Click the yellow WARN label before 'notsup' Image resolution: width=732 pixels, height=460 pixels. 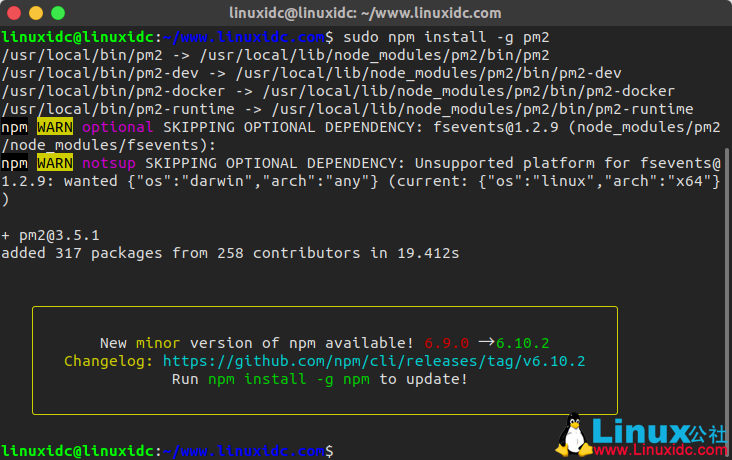pyautogui.click(x=55, y=163)
